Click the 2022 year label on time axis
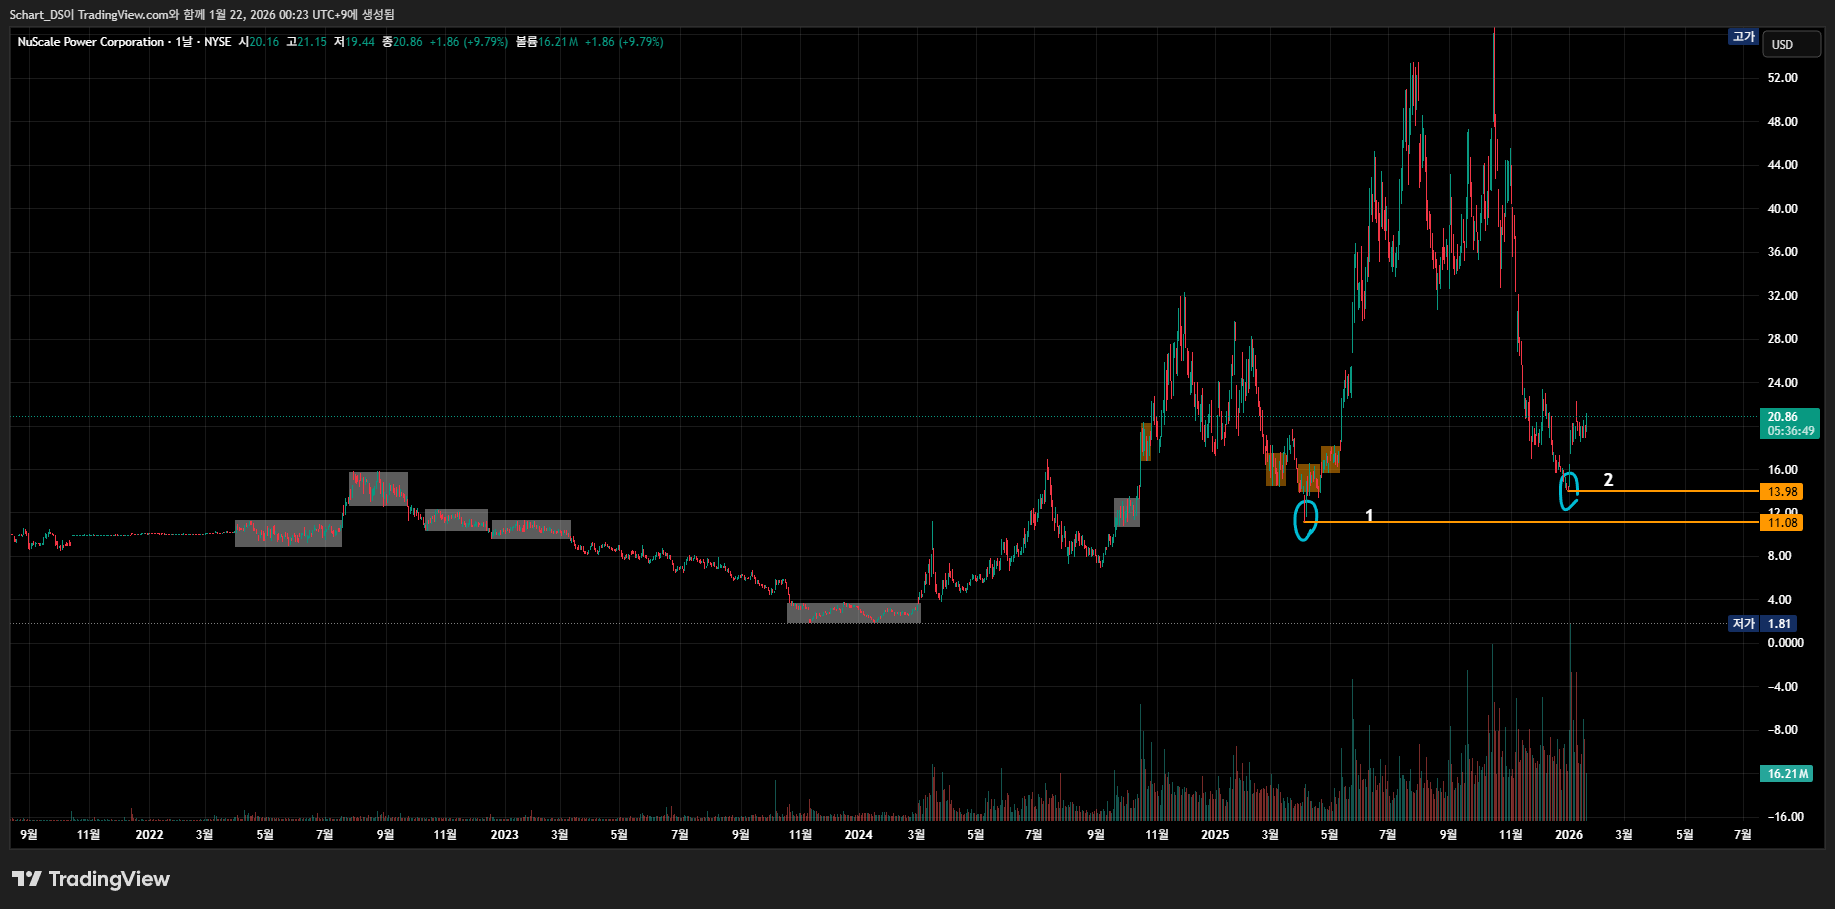Image resolution: width=1835 pixels, height=909 pixels. tap(149, 835)
